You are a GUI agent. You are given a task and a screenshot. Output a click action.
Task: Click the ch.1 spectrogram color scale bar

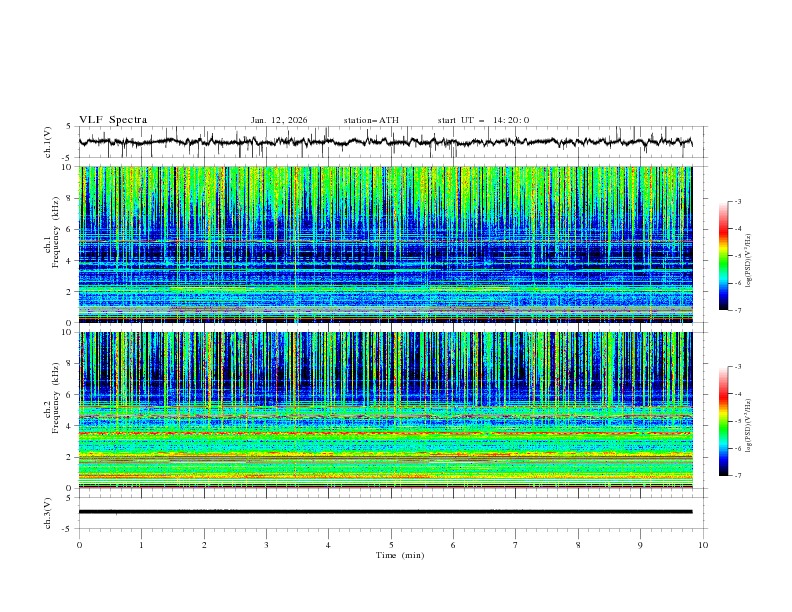(723, 256)
